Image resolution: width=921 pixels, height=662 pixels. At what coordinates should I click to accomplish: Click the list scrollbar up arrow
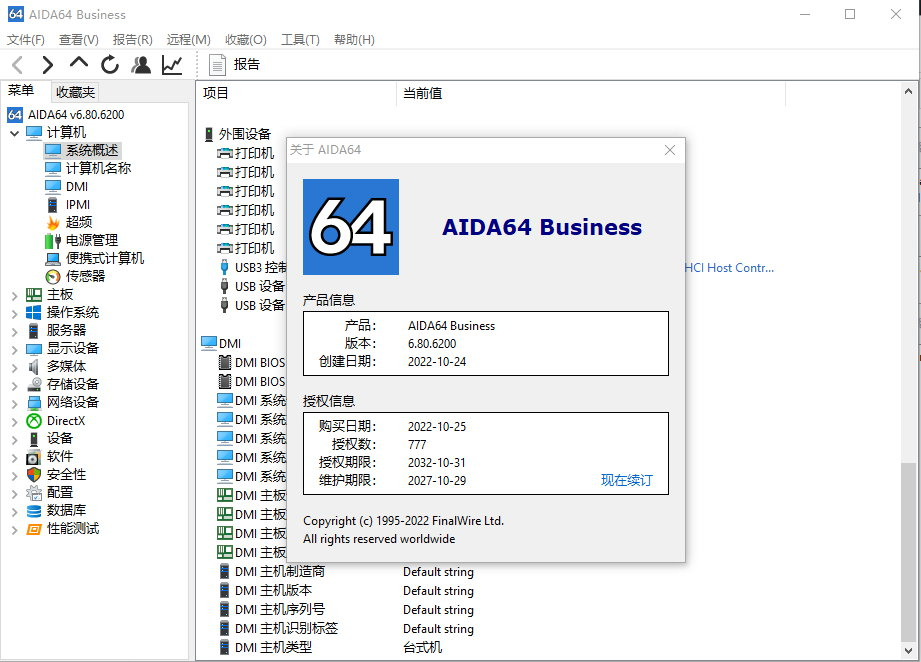pos(908,92)
